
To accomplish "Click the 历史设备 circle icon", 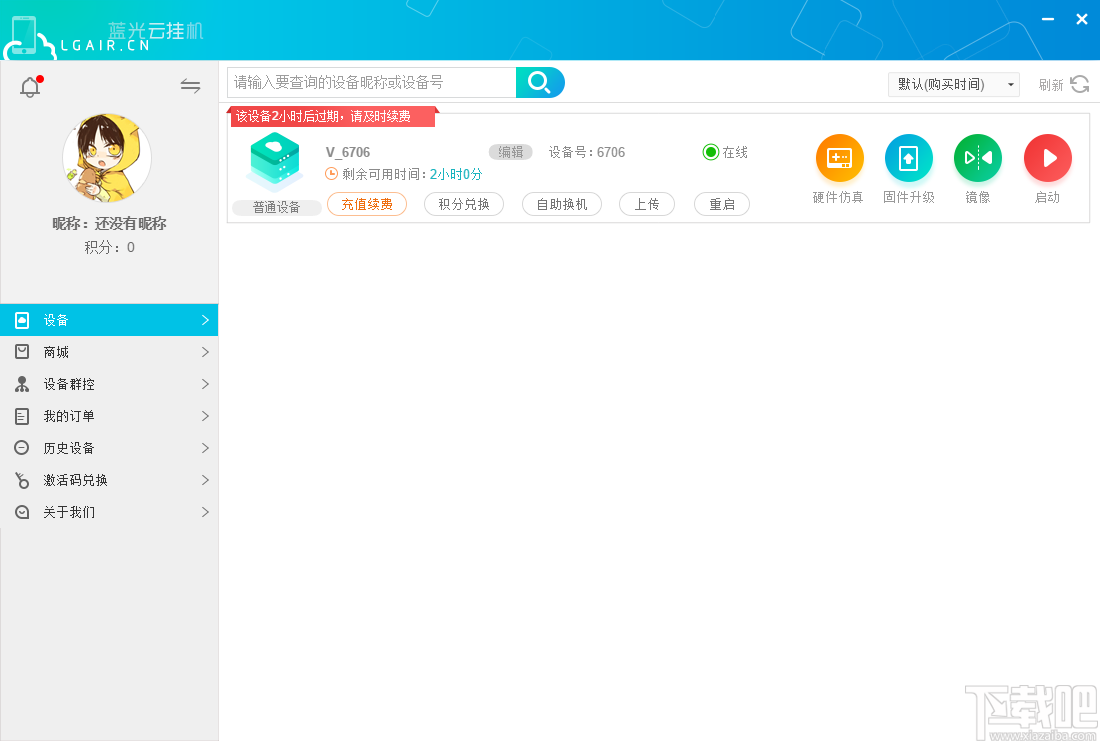I will 22,448.
